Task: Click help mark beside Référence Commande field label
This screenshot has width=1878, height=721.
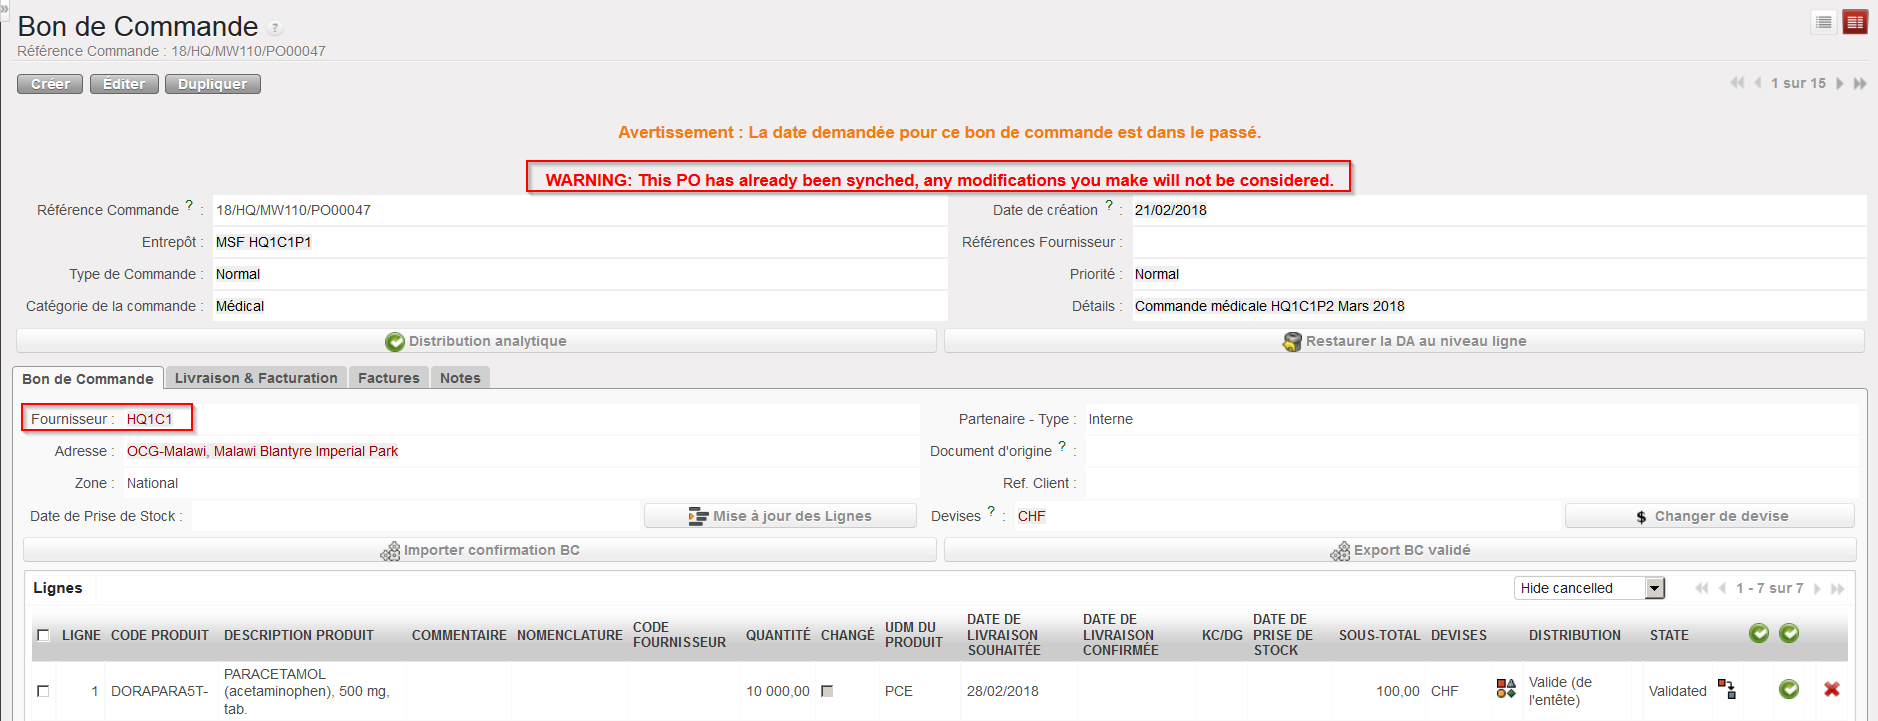Action: [189, 205]
